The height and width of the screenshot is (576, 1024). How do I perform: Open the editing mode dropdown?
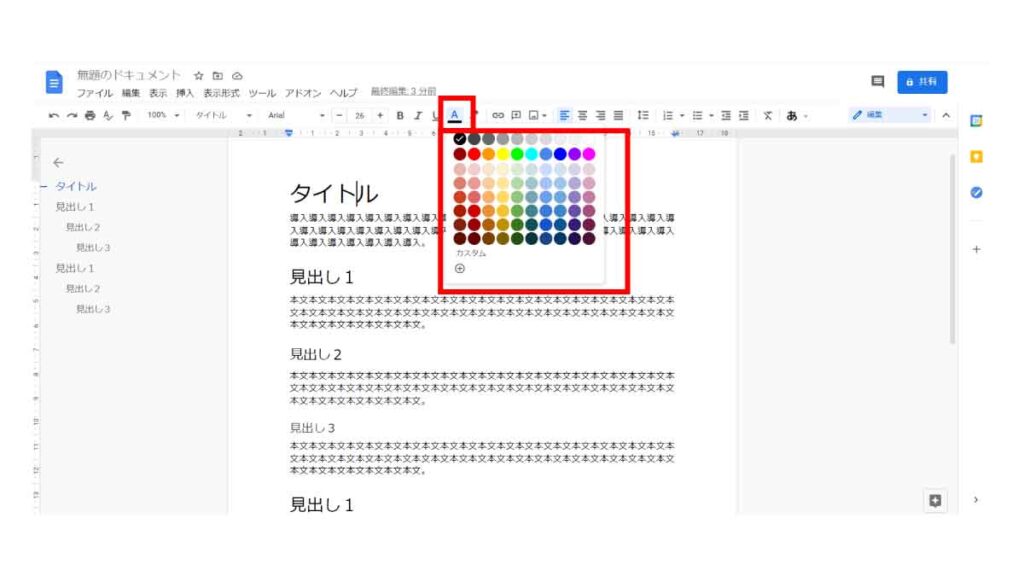coord(889,115)
